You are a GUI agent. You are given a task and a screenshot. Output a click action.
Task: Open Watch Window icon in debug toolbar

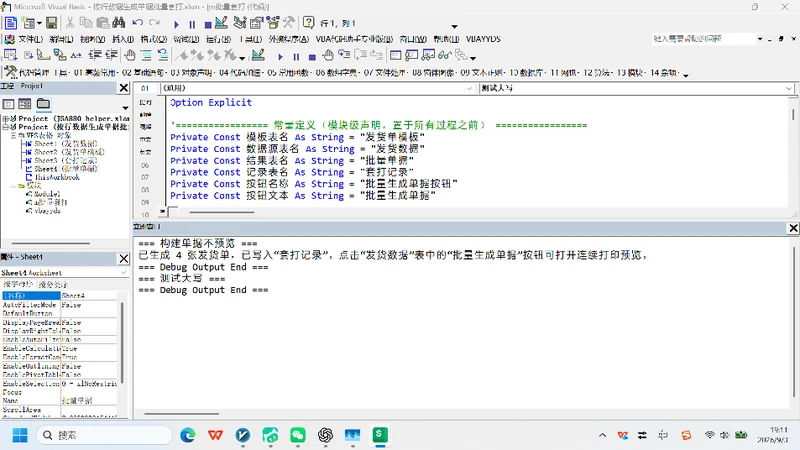click(x=428, y=55)
